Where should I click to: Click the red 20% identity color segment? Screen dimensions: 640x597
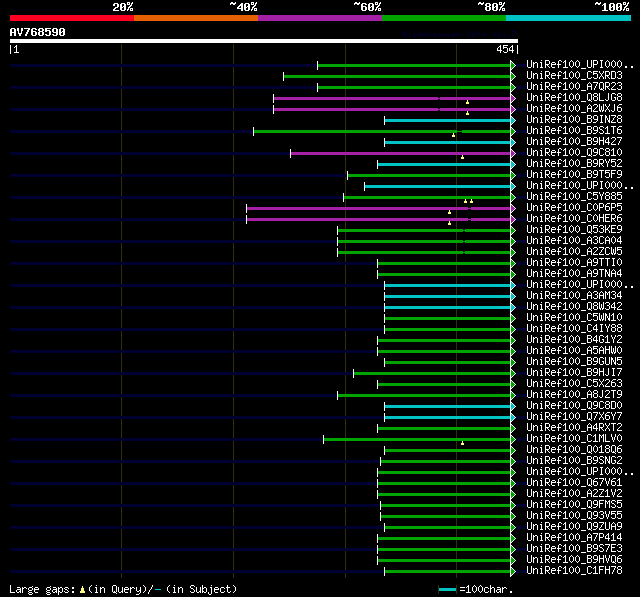pos(72,18)
